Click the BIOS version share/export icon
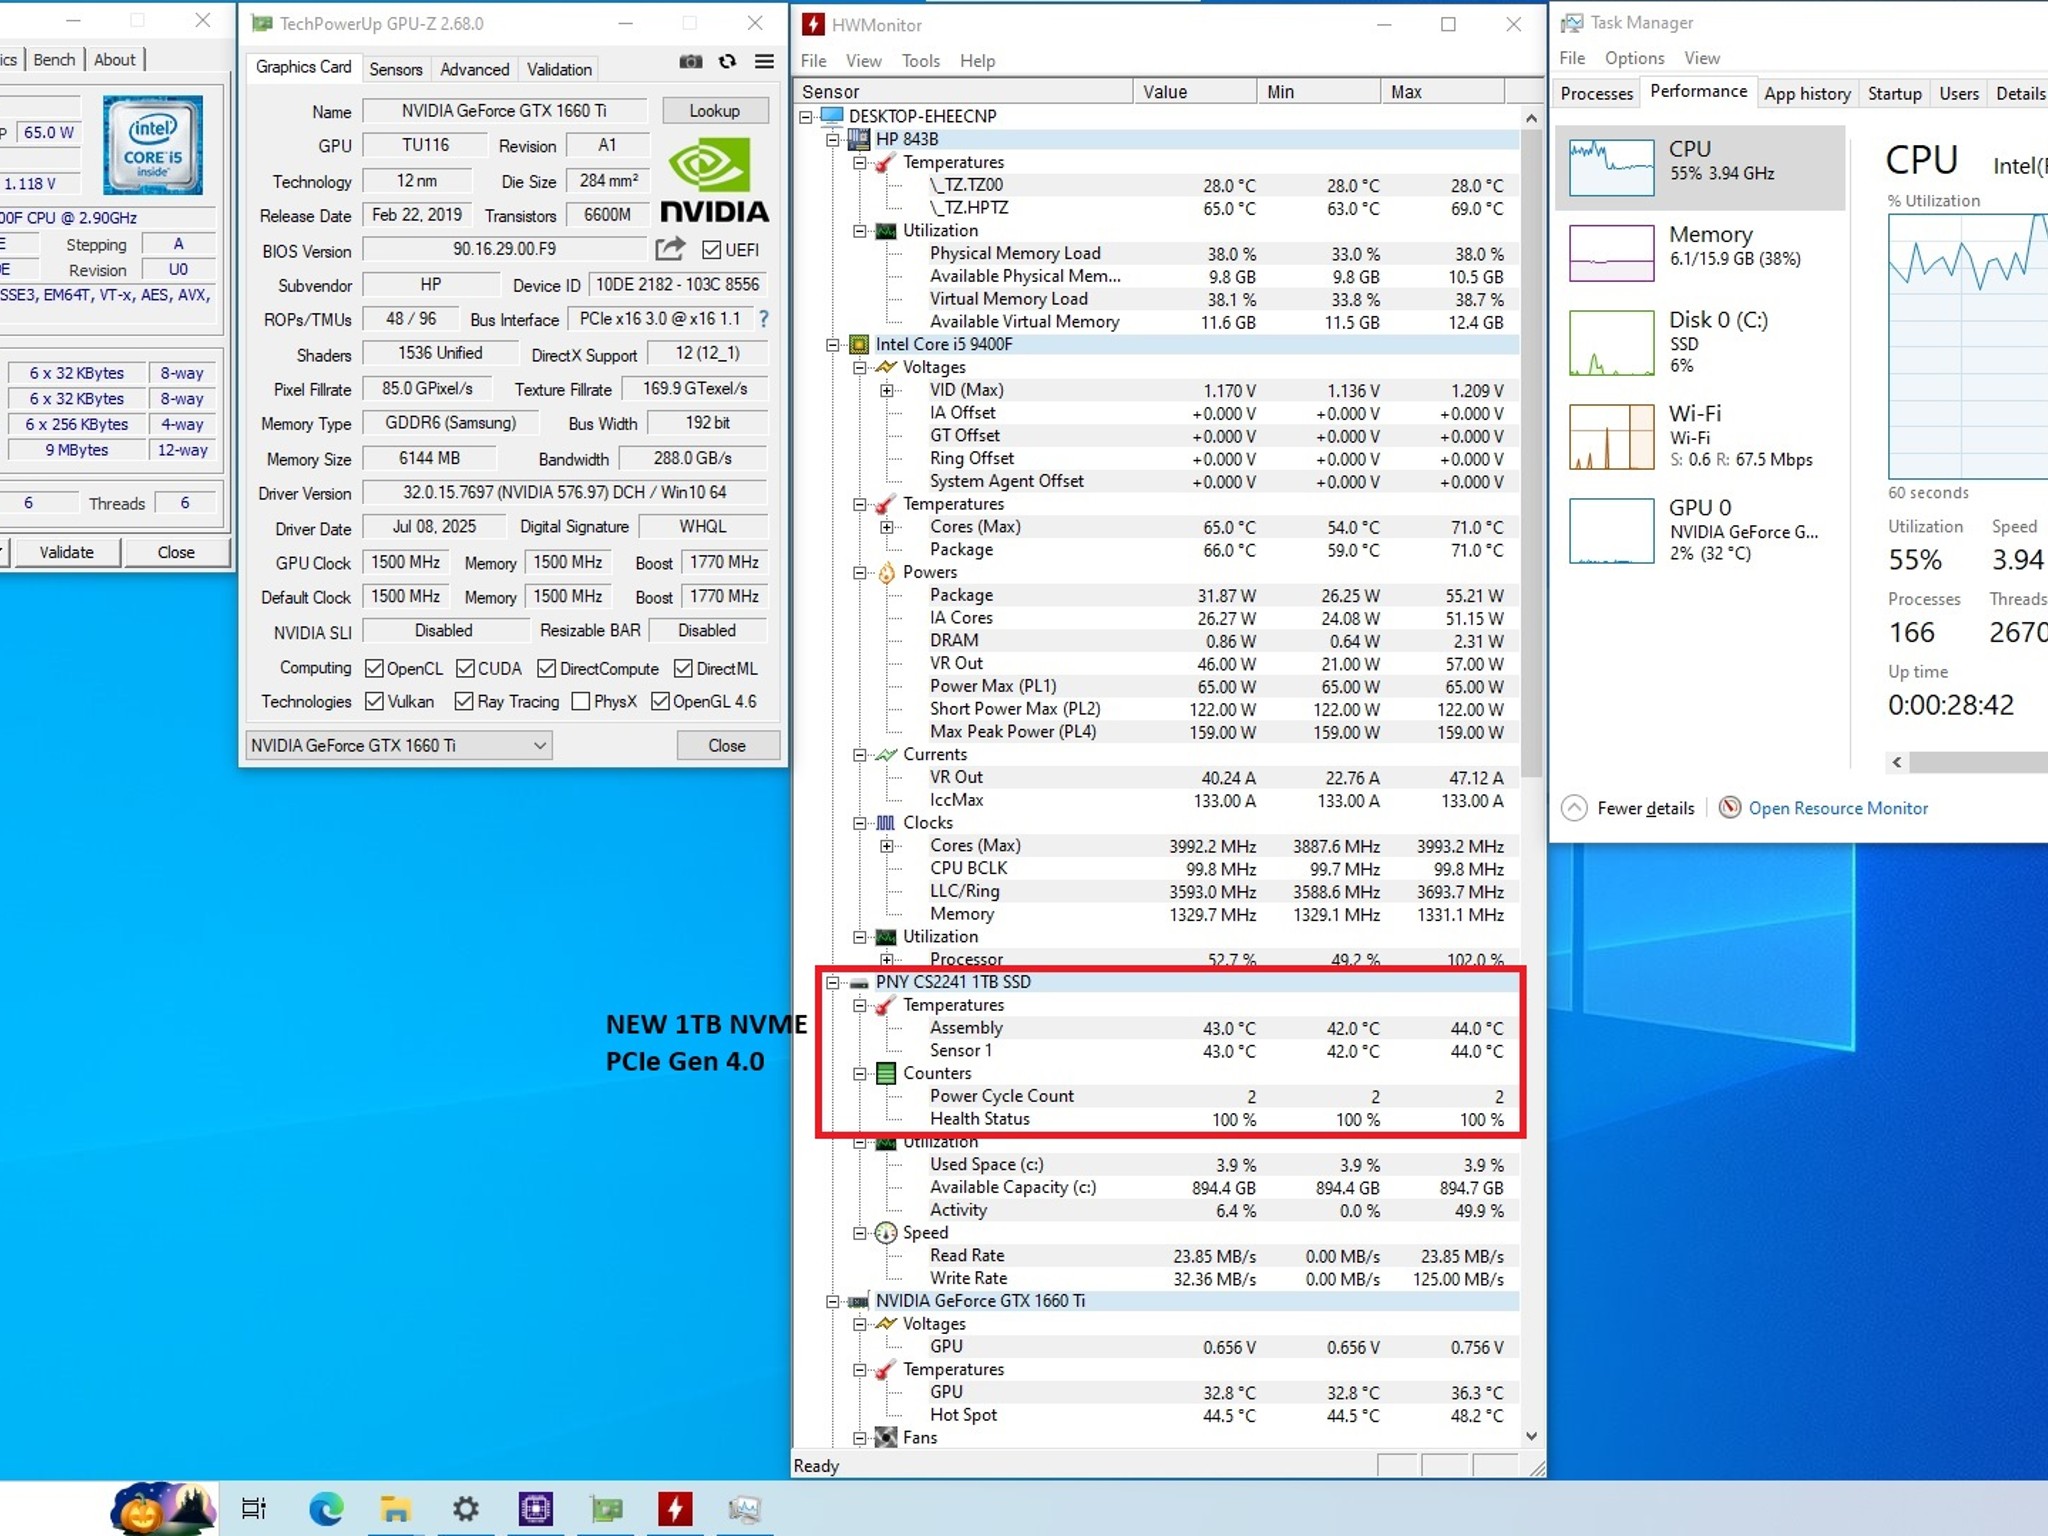Viewport: 2048px width, 1536px height. pos(670,249)
